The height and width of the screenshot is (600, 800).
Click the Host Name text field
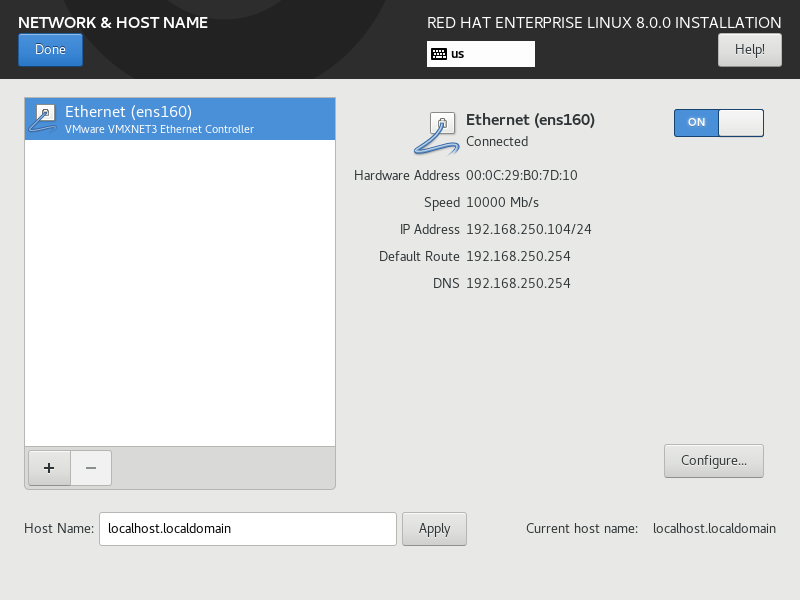[247, 529]
